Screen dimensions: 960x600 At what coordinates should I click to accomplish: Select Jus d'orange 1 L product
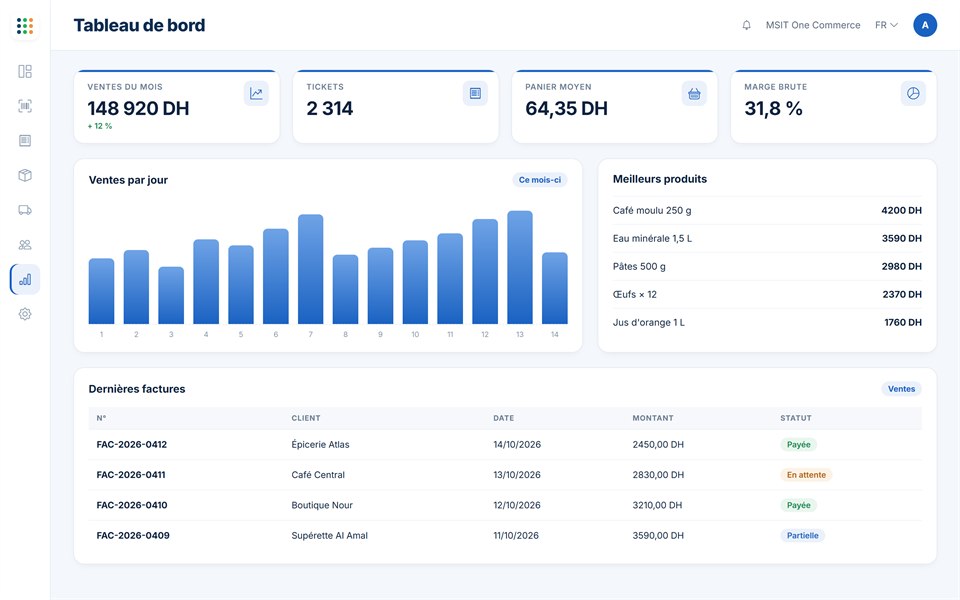point(649,323)
